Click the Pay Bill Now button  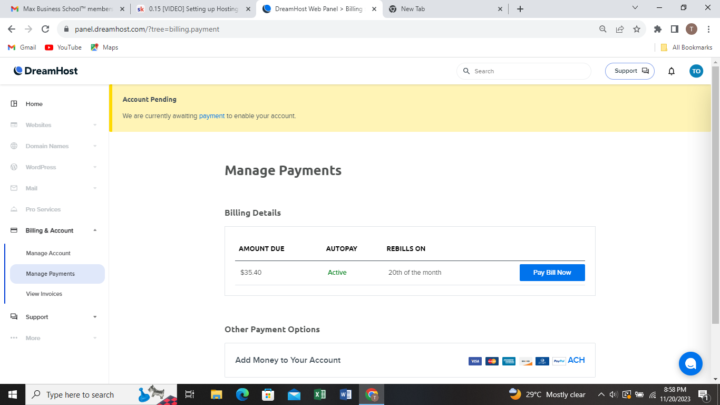click(x=552, y=273)
